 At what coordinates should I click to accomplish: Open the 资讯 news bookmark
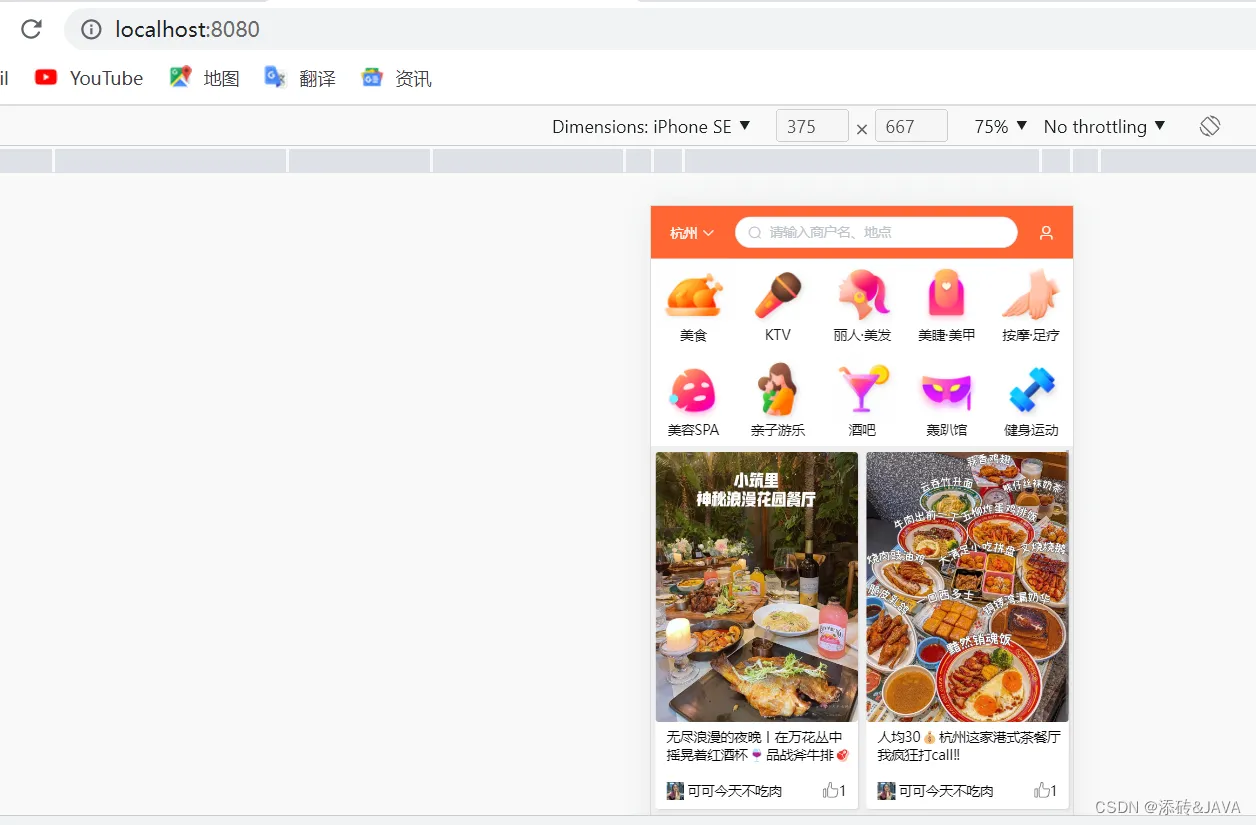coord(396,78)
